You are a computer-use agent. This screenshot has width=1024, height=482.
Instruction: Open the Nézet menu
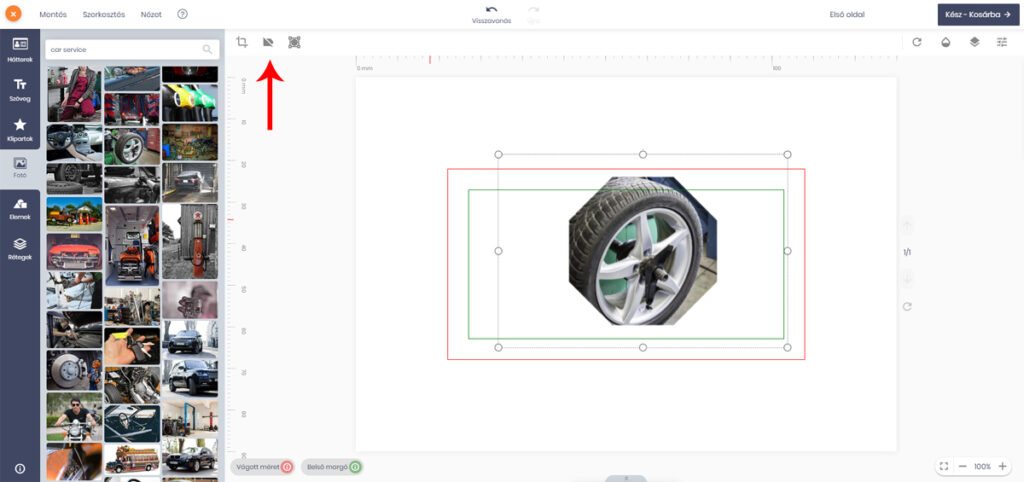click(152, 14)
